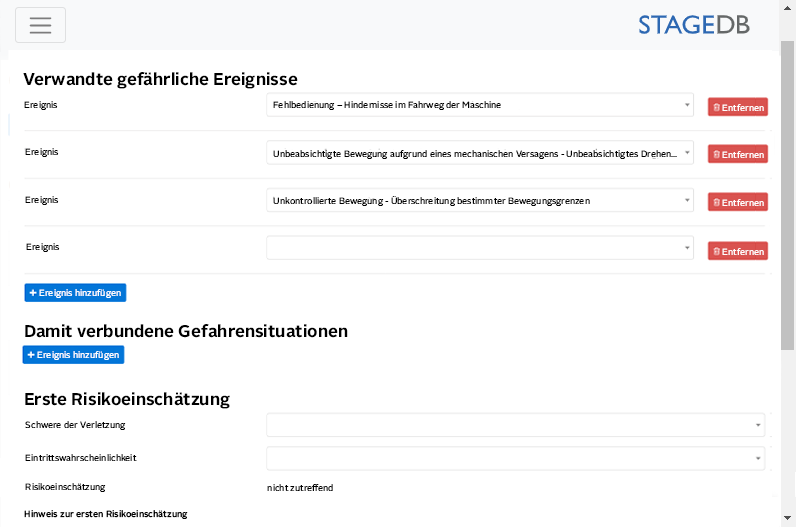Screen dimensions: 796x527
Task: Click the 'nicht zutreffend' risk assessment value
Action: point(300,488)
